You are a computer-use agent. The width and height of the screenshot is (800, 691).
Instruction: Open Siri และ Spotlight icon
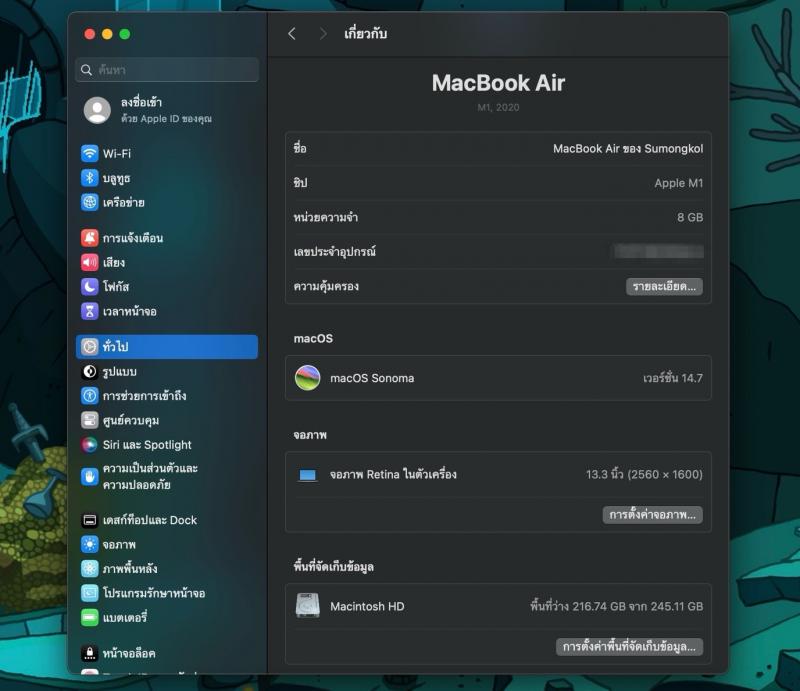(x=90, y=445)
